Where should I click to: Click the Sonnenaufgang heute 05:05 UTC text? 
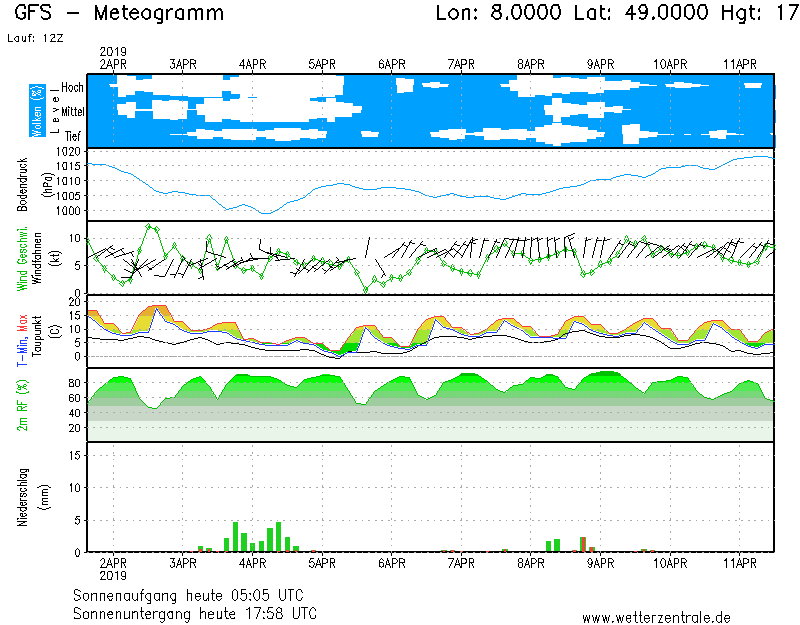(x=195, y=594)
